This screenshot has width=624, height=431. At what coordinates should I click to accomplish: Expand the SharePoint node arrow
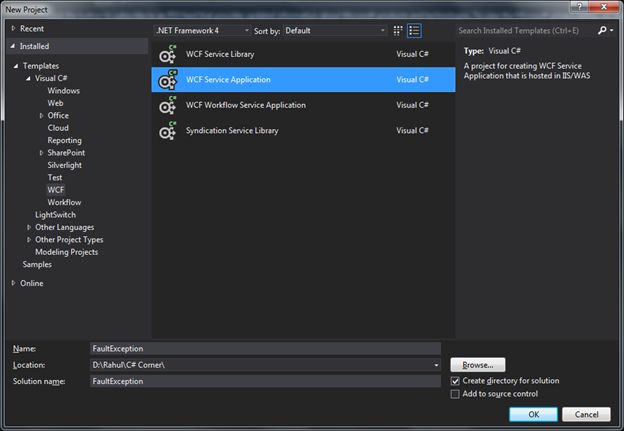pyautogui.click(x=41, y=153)
